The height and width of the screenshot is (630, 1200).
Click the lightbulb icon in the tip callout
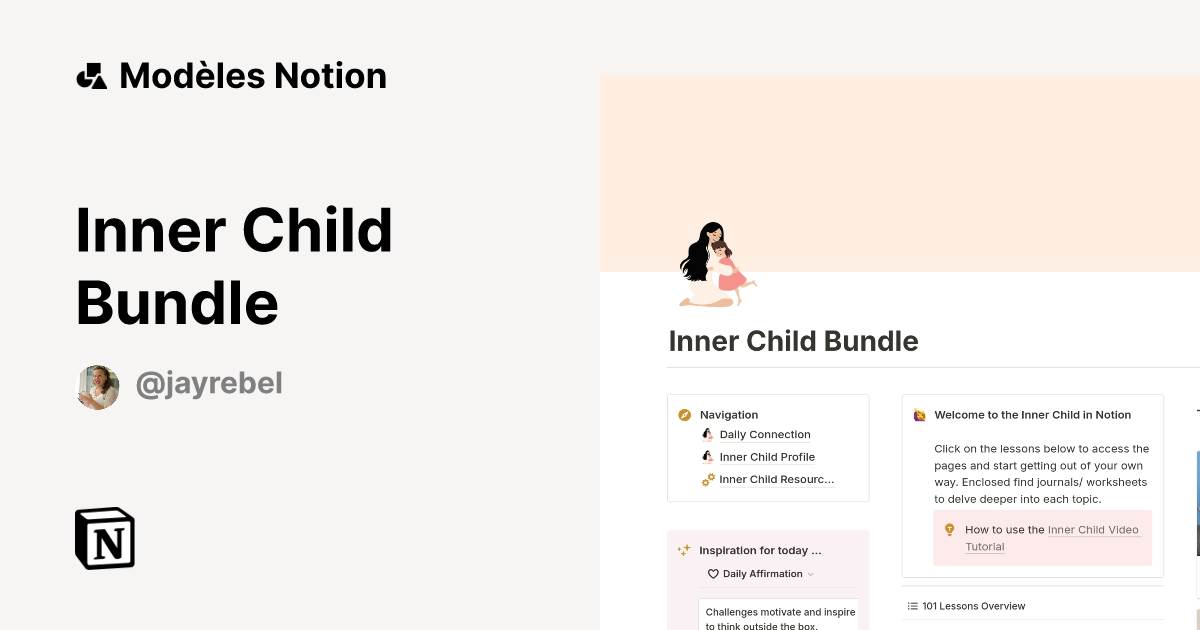[x=950, y=529]
